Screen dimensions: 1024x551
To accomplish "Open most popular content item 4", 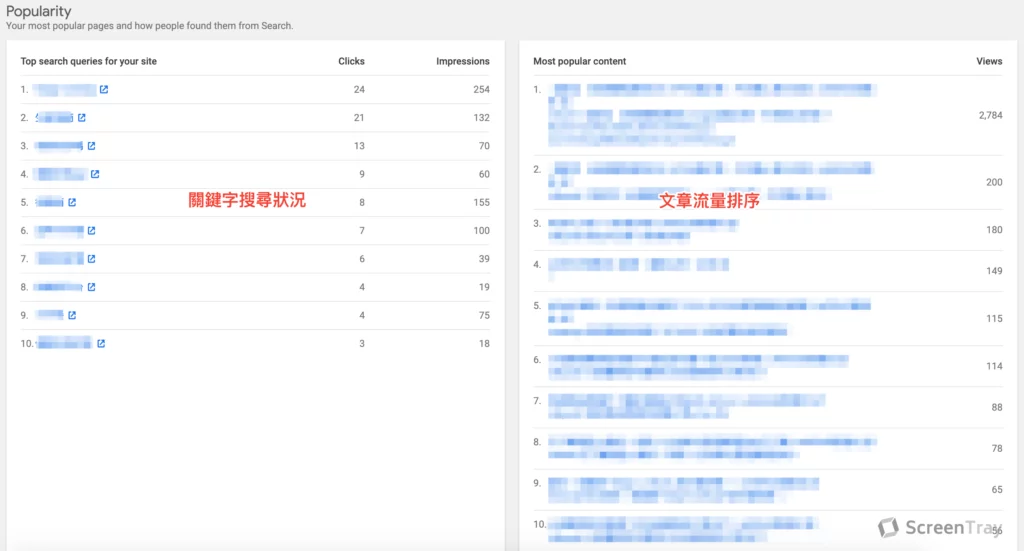I will (x=639, y=265).
